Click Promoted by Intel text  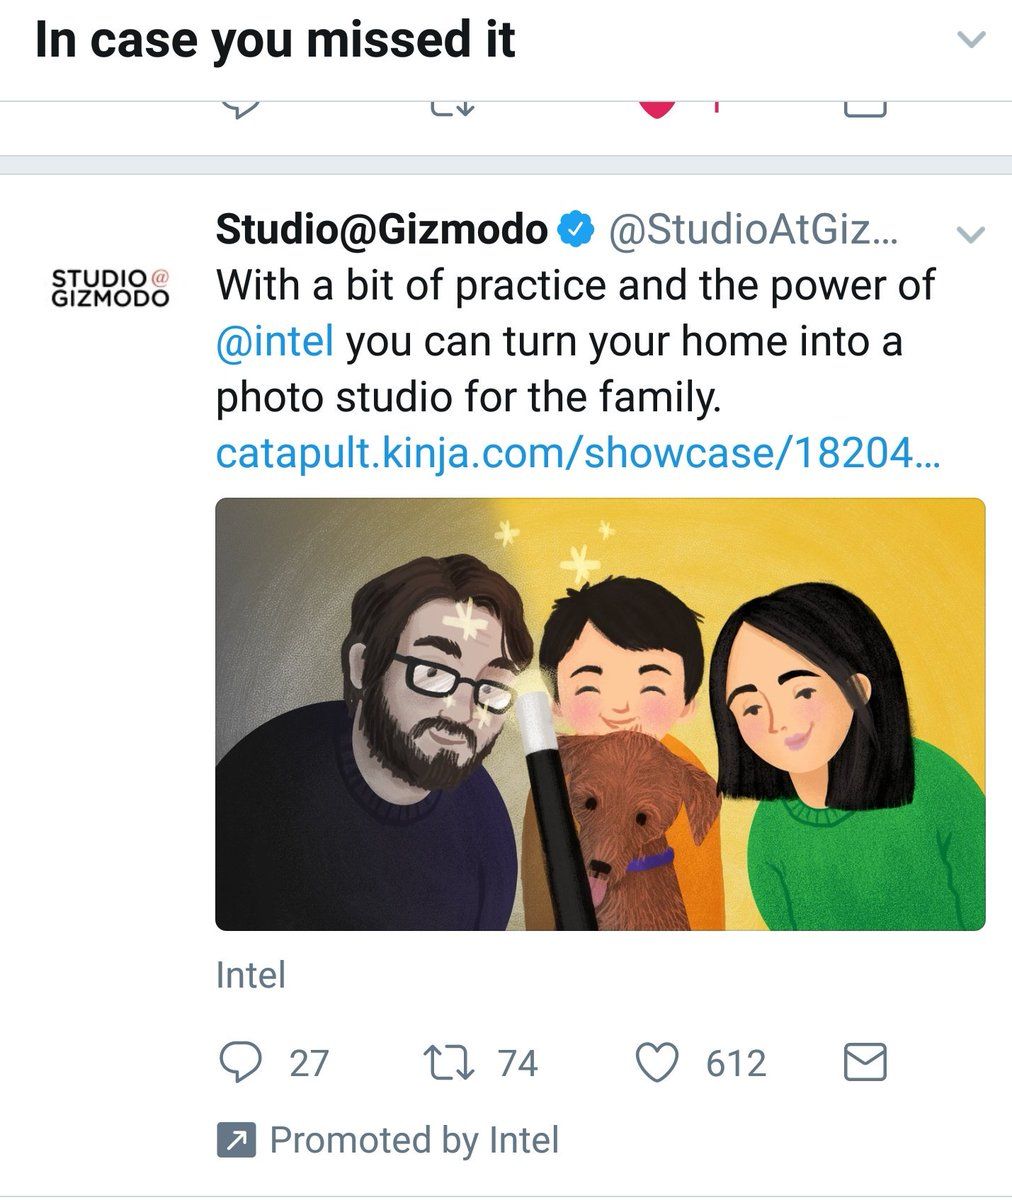[414, 1140]
